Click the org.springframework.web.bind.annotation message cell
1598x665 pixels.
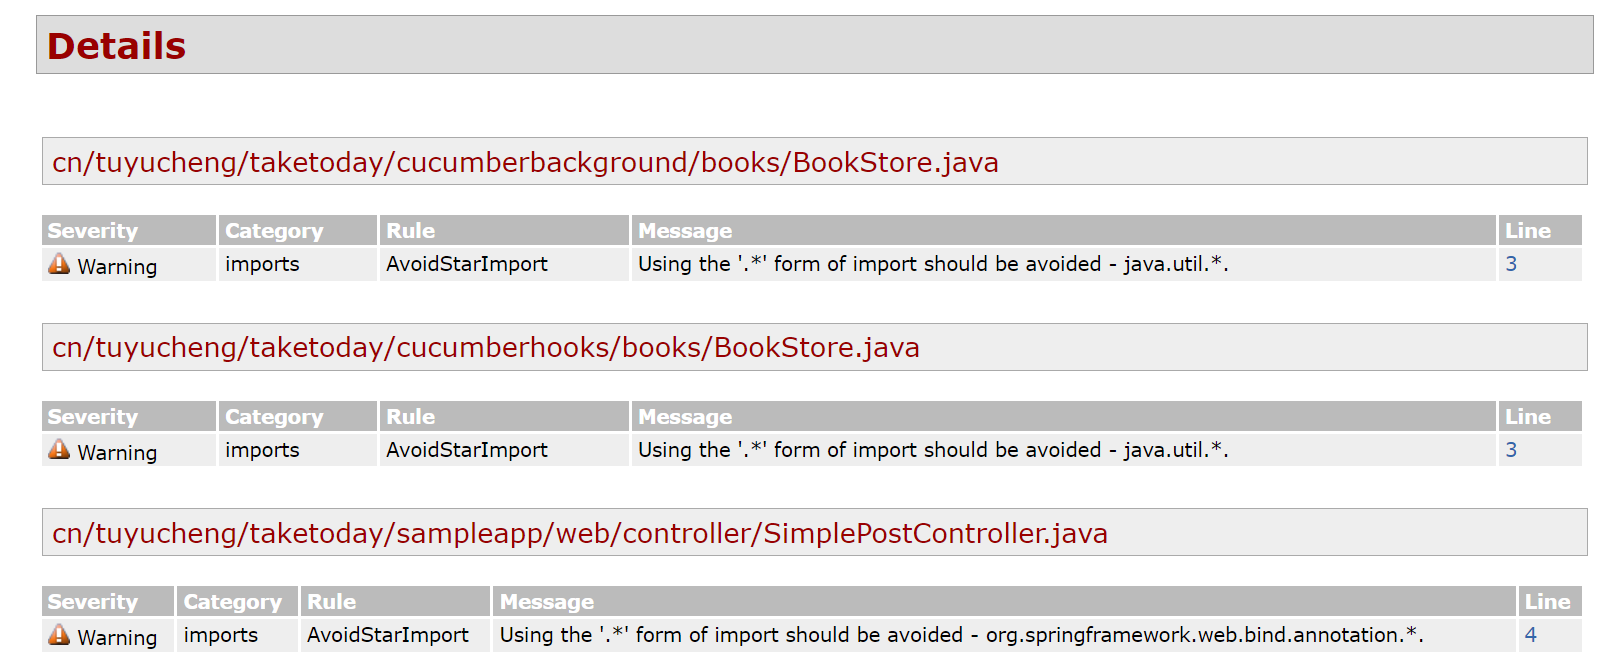point(1004,635)
